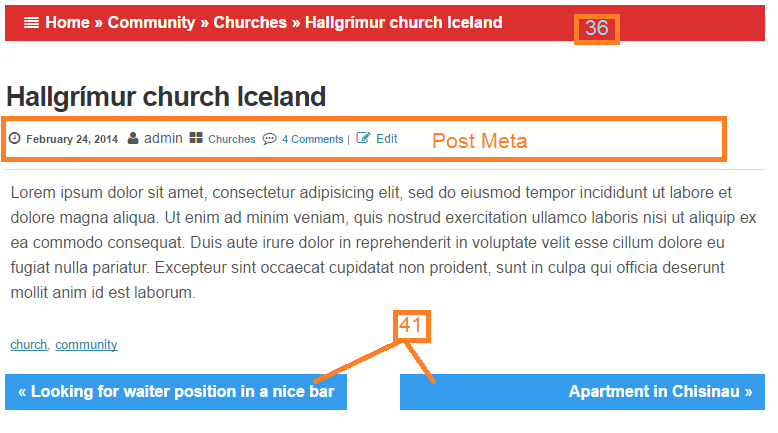778x433 pixels.
Task: Click the pencil edit icon
Action: (363, 137)
